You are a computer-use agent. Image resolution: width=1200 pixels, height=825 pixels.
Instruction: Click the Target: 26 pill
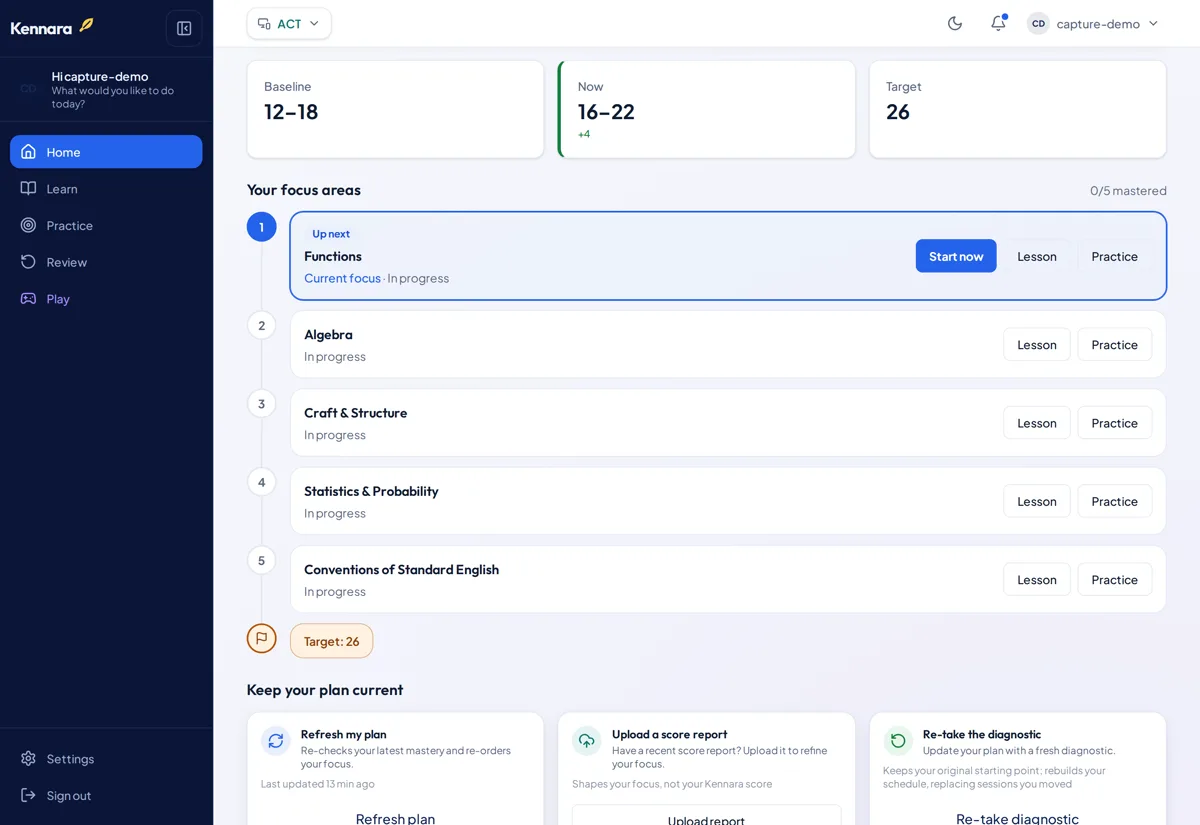point(332,641)
